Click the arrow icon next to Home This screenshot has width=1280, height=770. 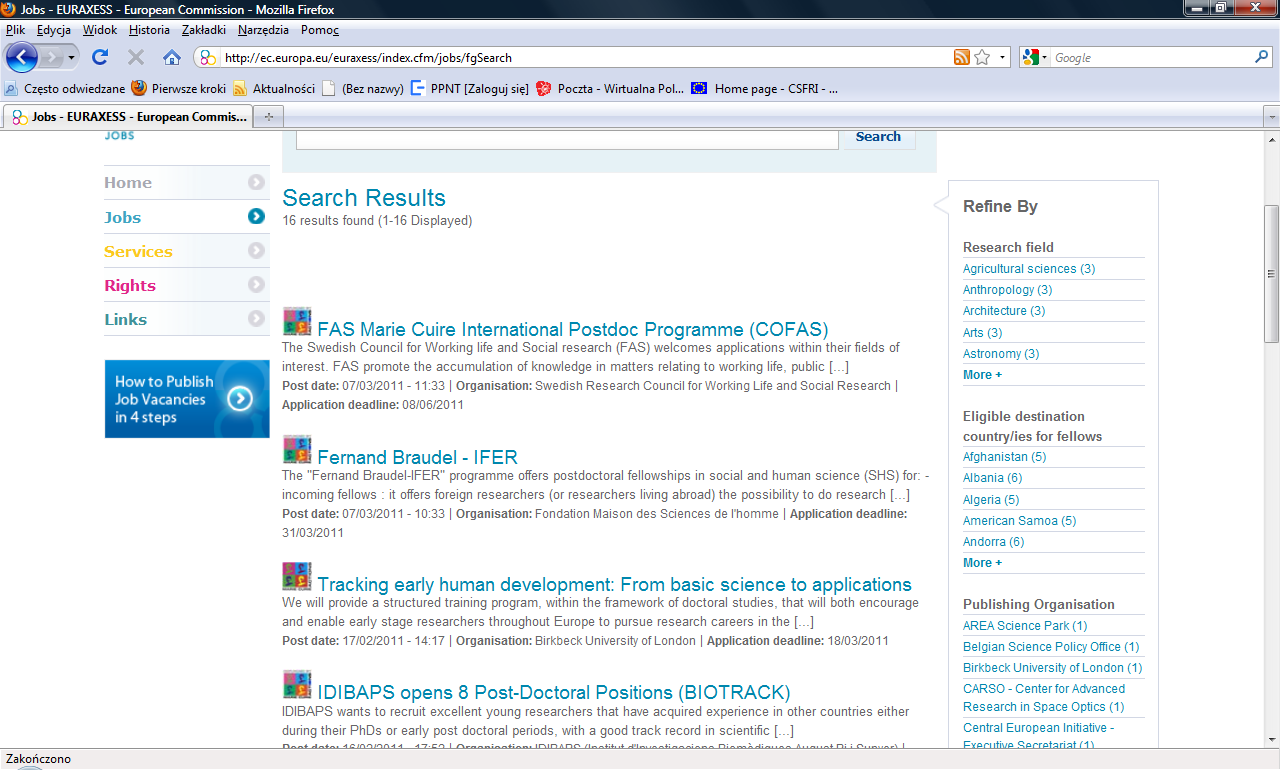pos(257,182)
